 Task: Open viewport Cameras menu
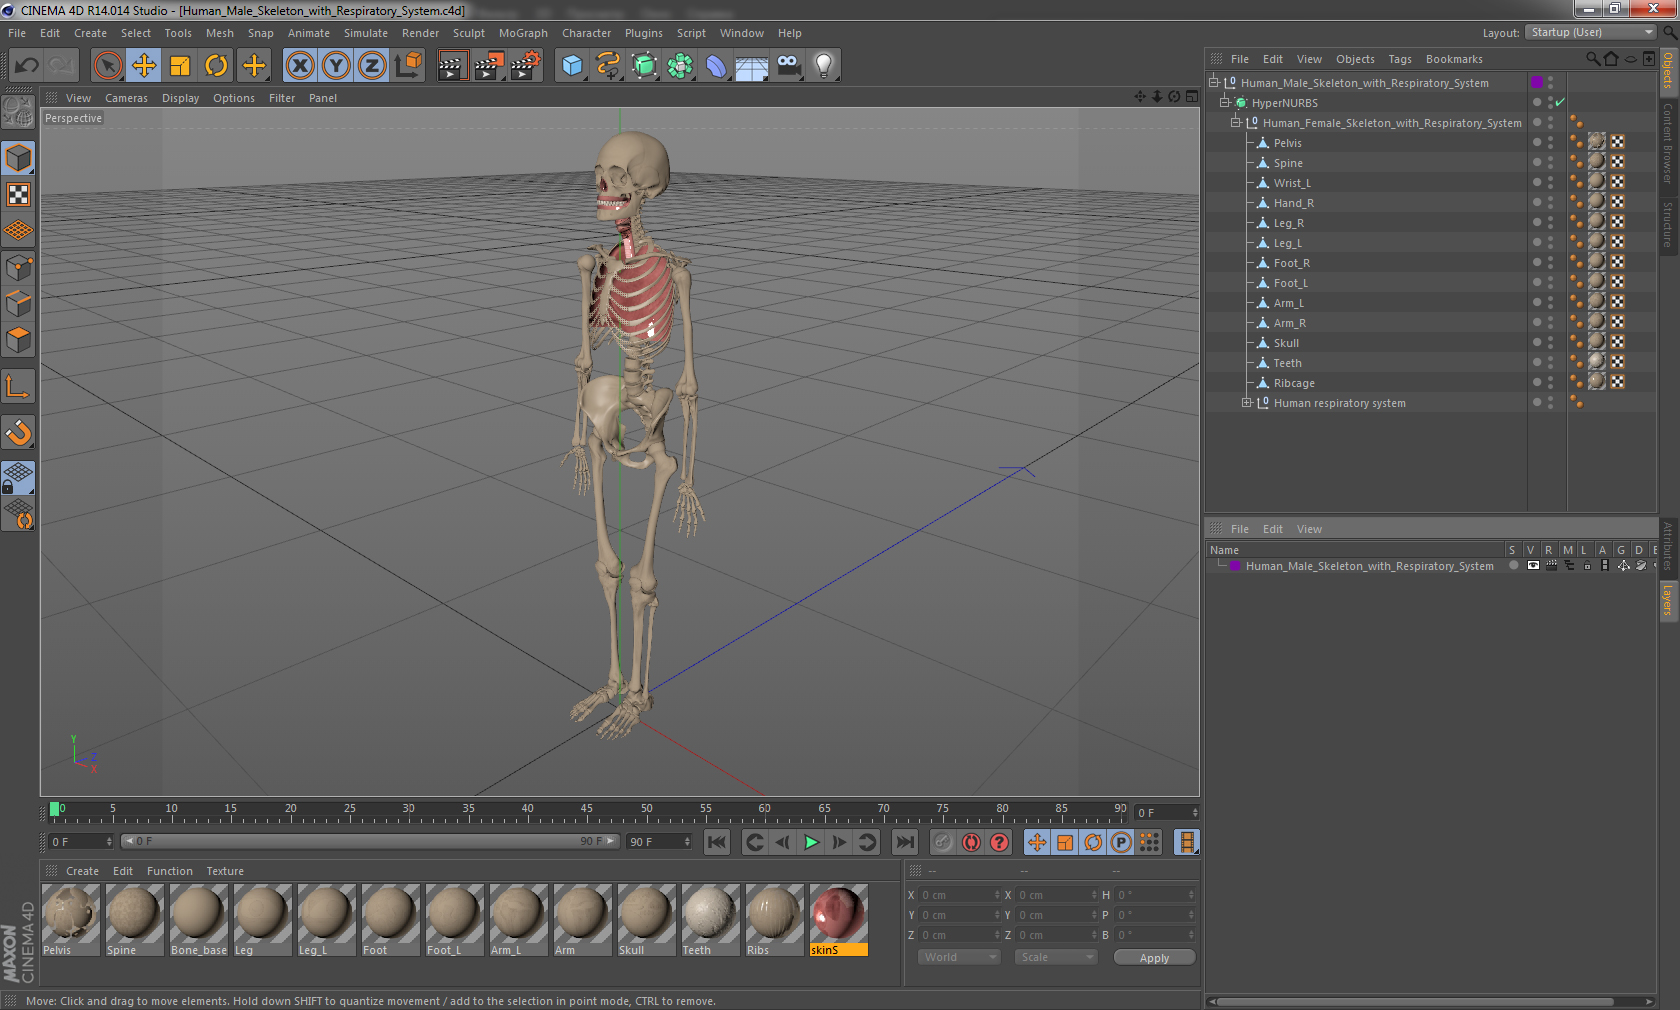126,98
